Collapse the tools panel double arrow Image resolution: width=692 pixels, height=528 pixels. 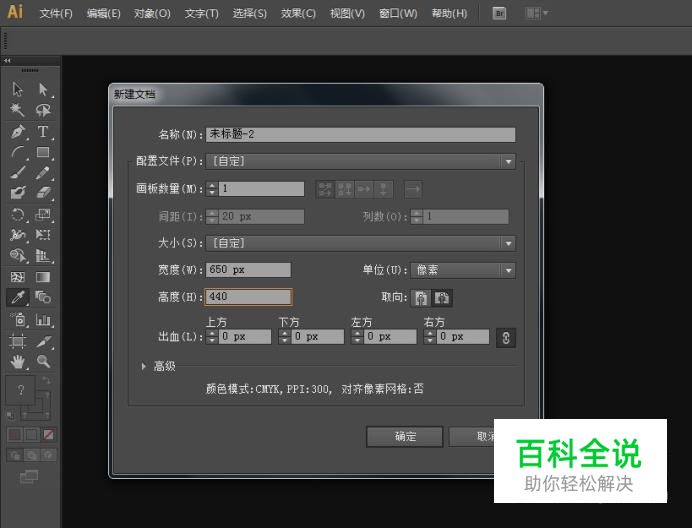click(x=7, y=60)
